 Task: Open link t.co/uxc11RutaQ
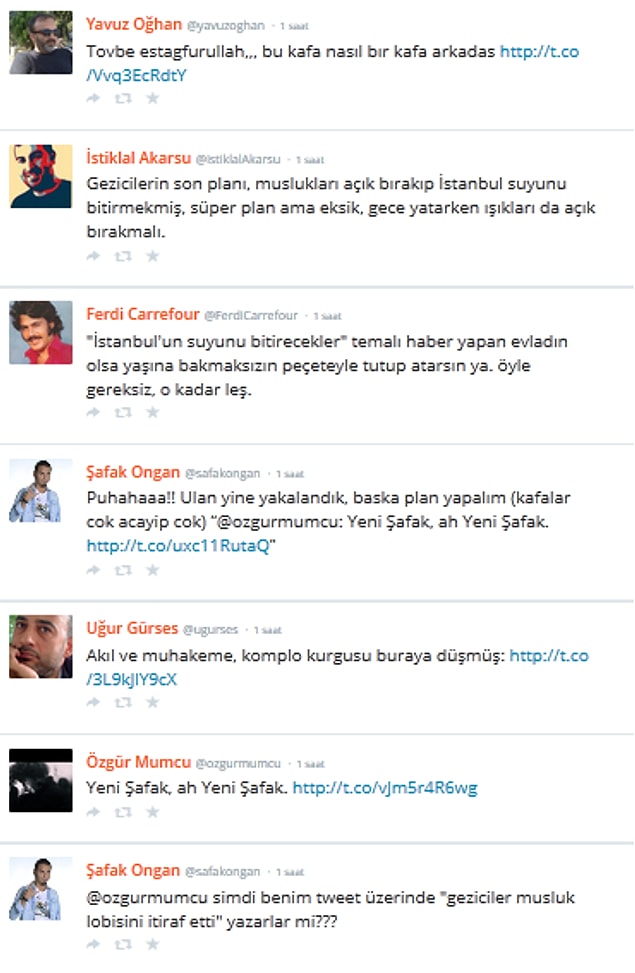click(178, 546)
